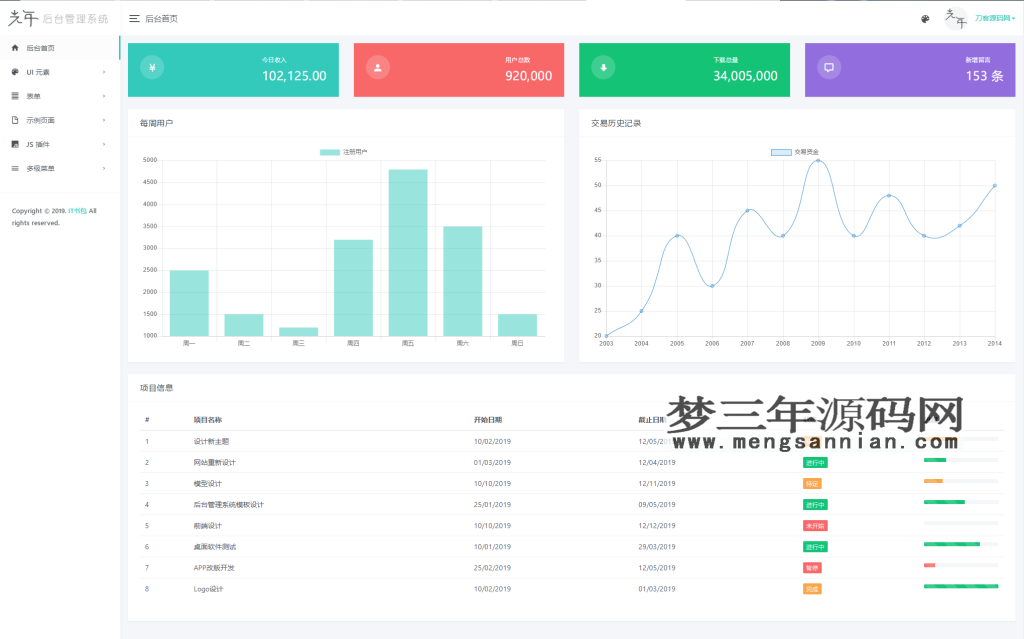Click the hamburger menu icon in top bar
This screenshot has height=639, width=1024.
(x=133, y=17)
